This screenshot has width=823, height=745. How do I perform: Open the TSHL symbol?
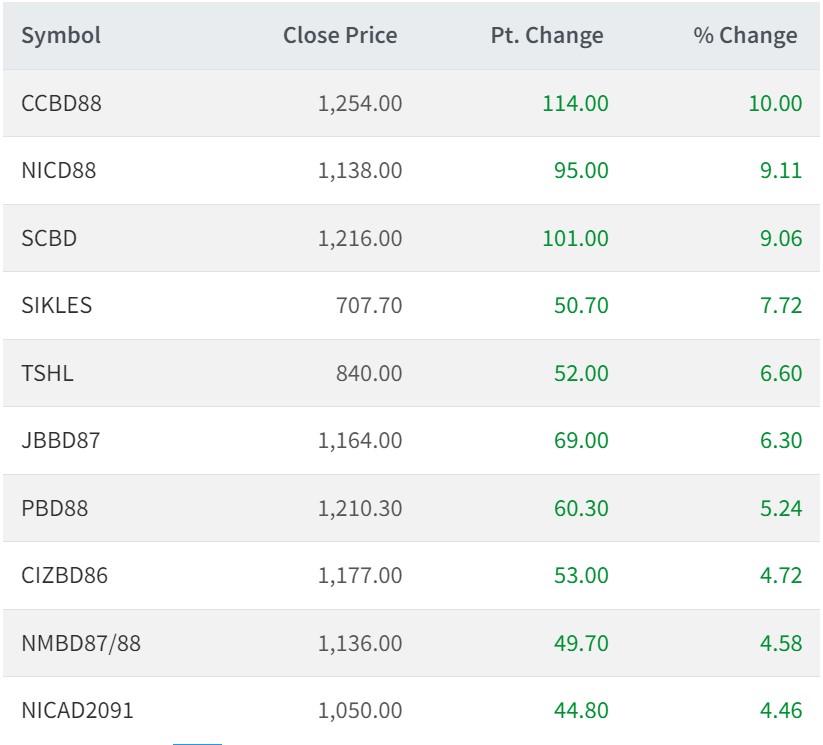click(47, 374)
